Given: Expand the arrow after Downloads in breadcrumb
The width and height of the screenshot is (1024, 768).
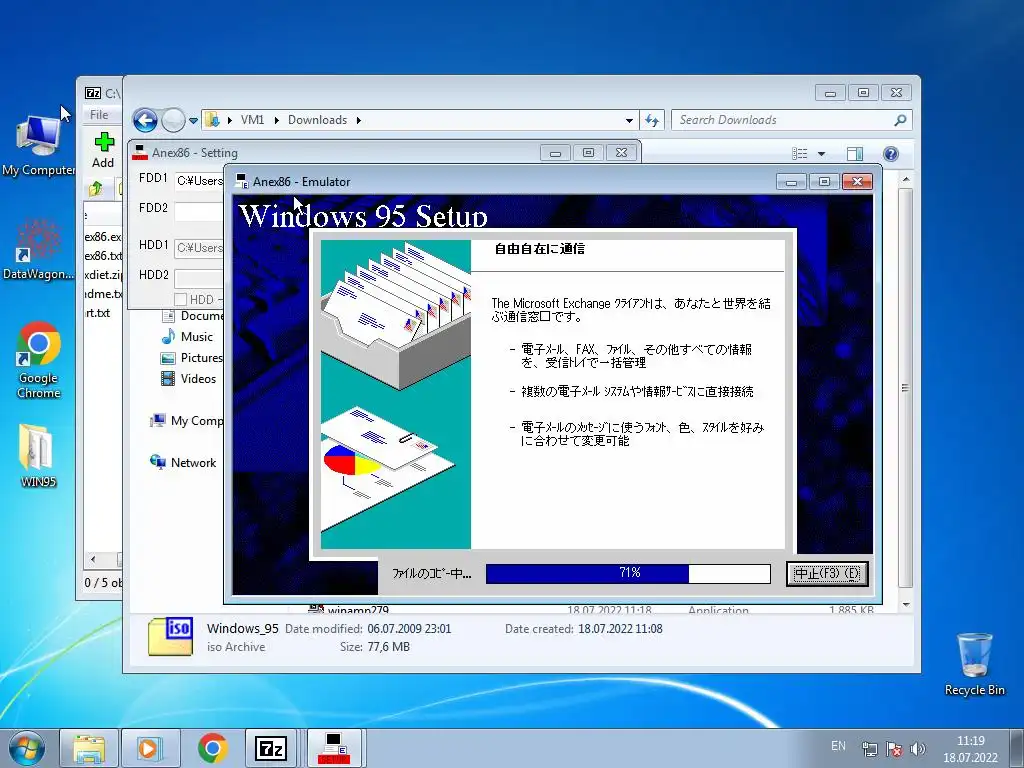Looking at the screenshot, I should point(359,120).
